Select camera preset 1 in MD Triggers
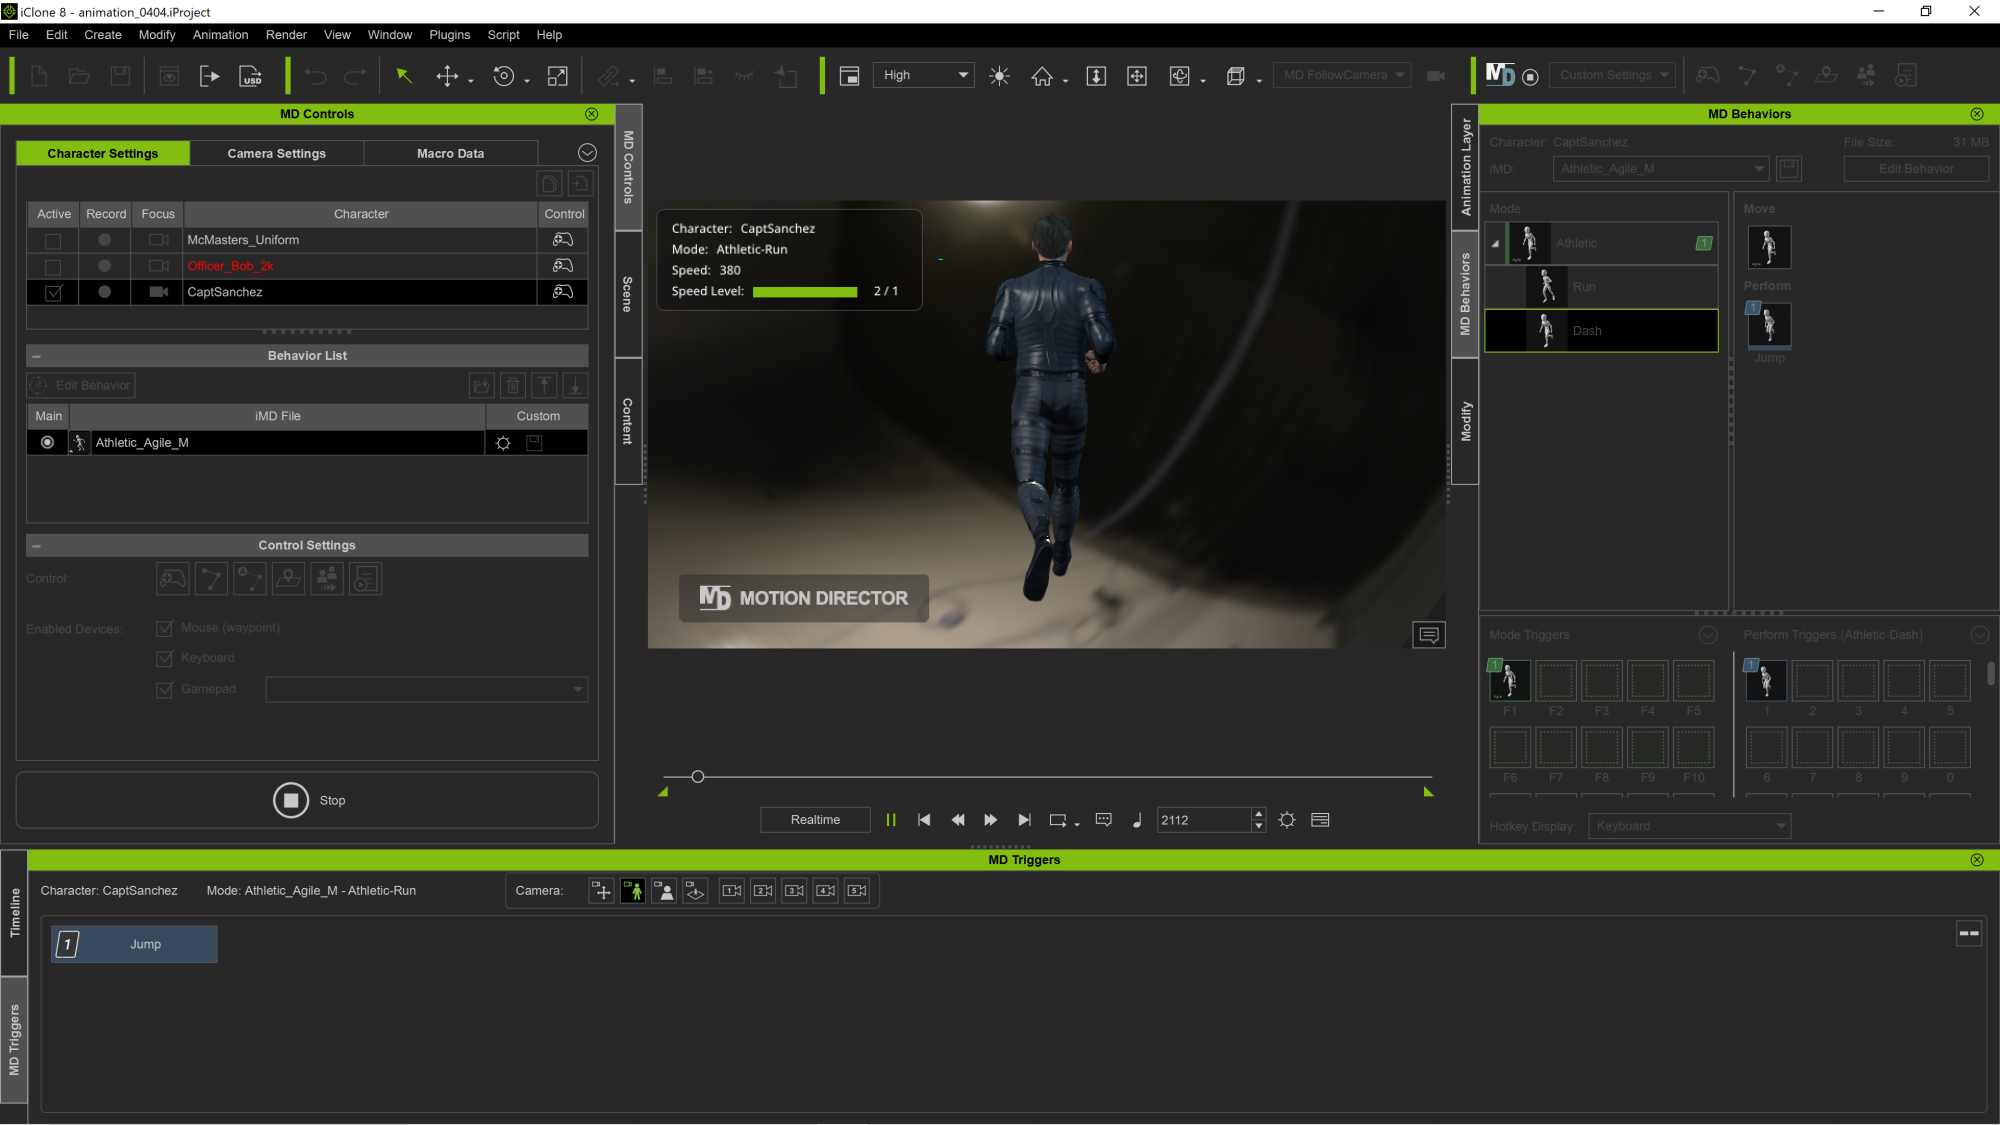 pos(732,891)
